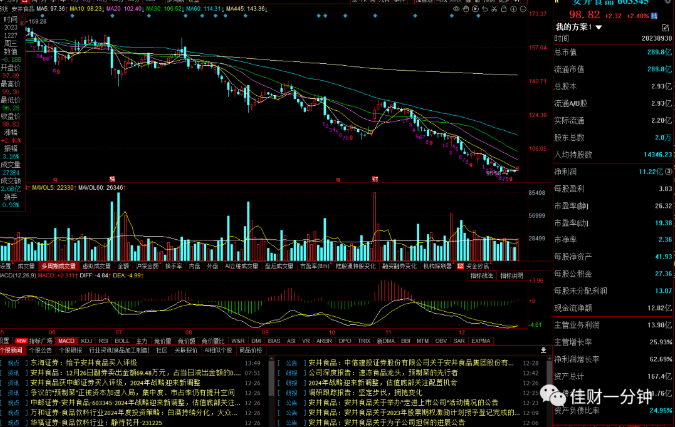
Task: Click the 指标说明 button
Action: point(511,276)
